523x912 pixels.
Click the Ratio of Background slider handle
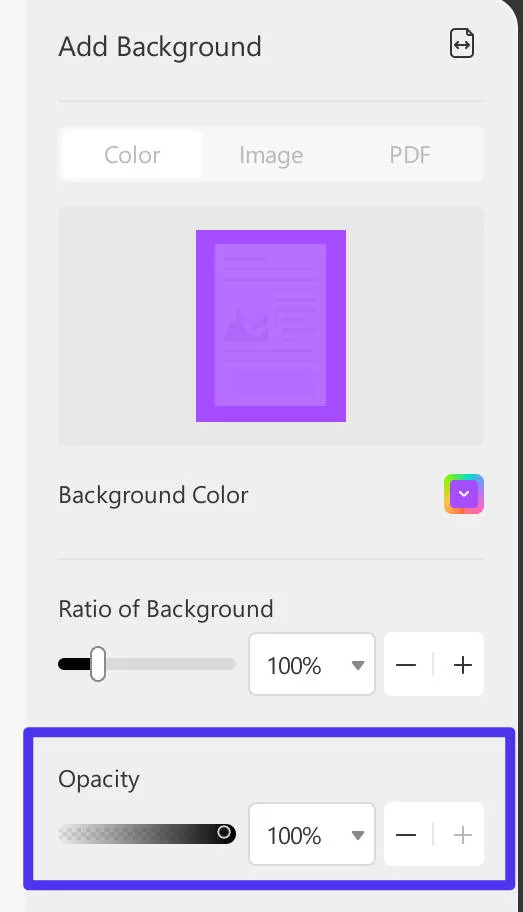click(x=98, y=664)
